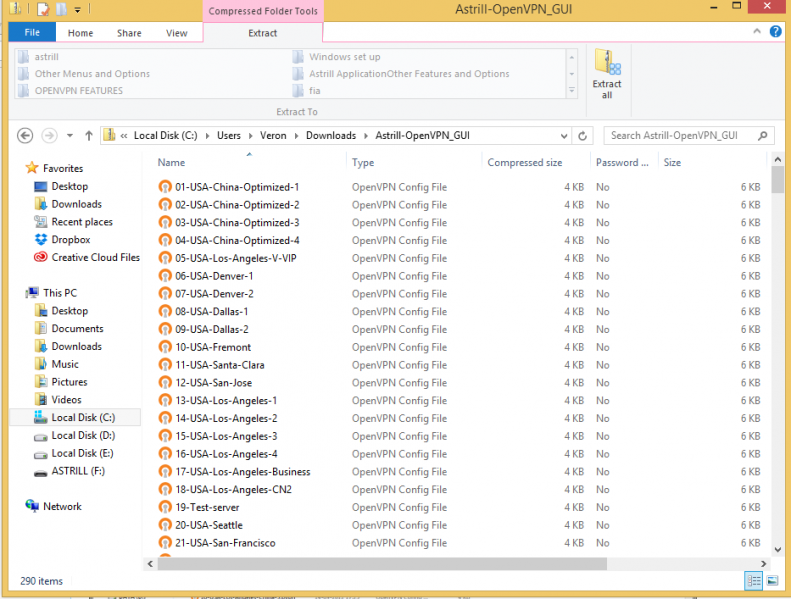791x599 pixels.
Task: Select file 21-USA-San-Francisco
Action: point(225,543)
